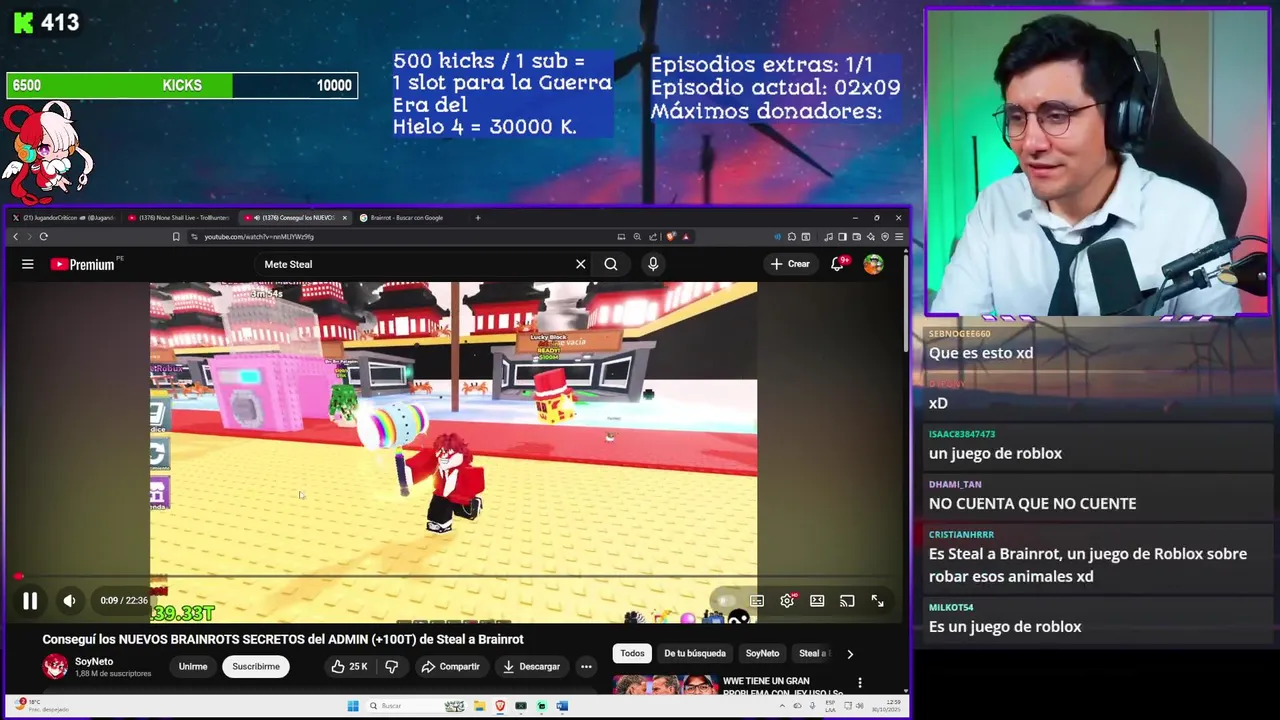
Task: Go back in the browser
Action: (x=15, y=237)
